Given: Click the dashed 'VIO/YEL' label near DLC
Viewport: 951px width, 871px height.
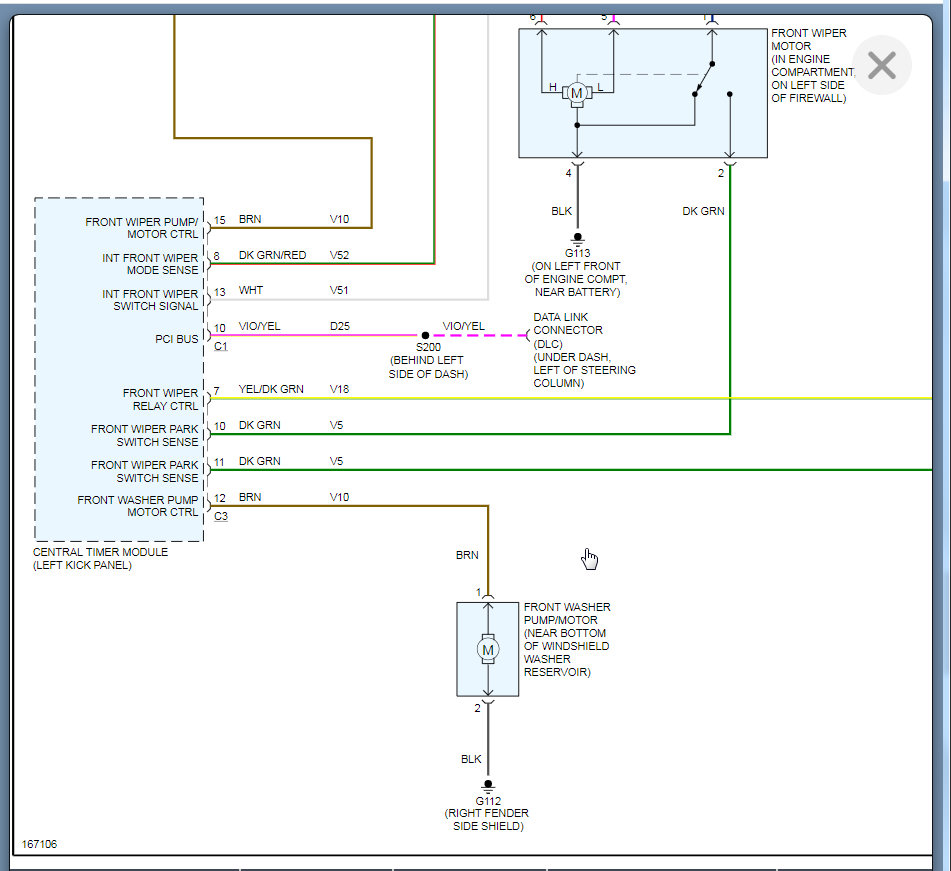Looking at the screenshot, I should (x=463, y=326).
